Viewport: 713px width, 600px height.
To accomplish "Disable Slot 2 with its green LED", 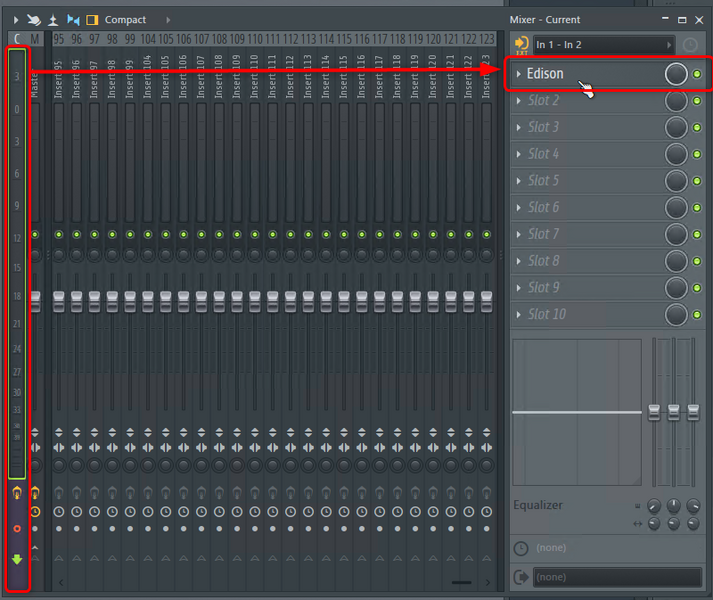I will point(697,101).
